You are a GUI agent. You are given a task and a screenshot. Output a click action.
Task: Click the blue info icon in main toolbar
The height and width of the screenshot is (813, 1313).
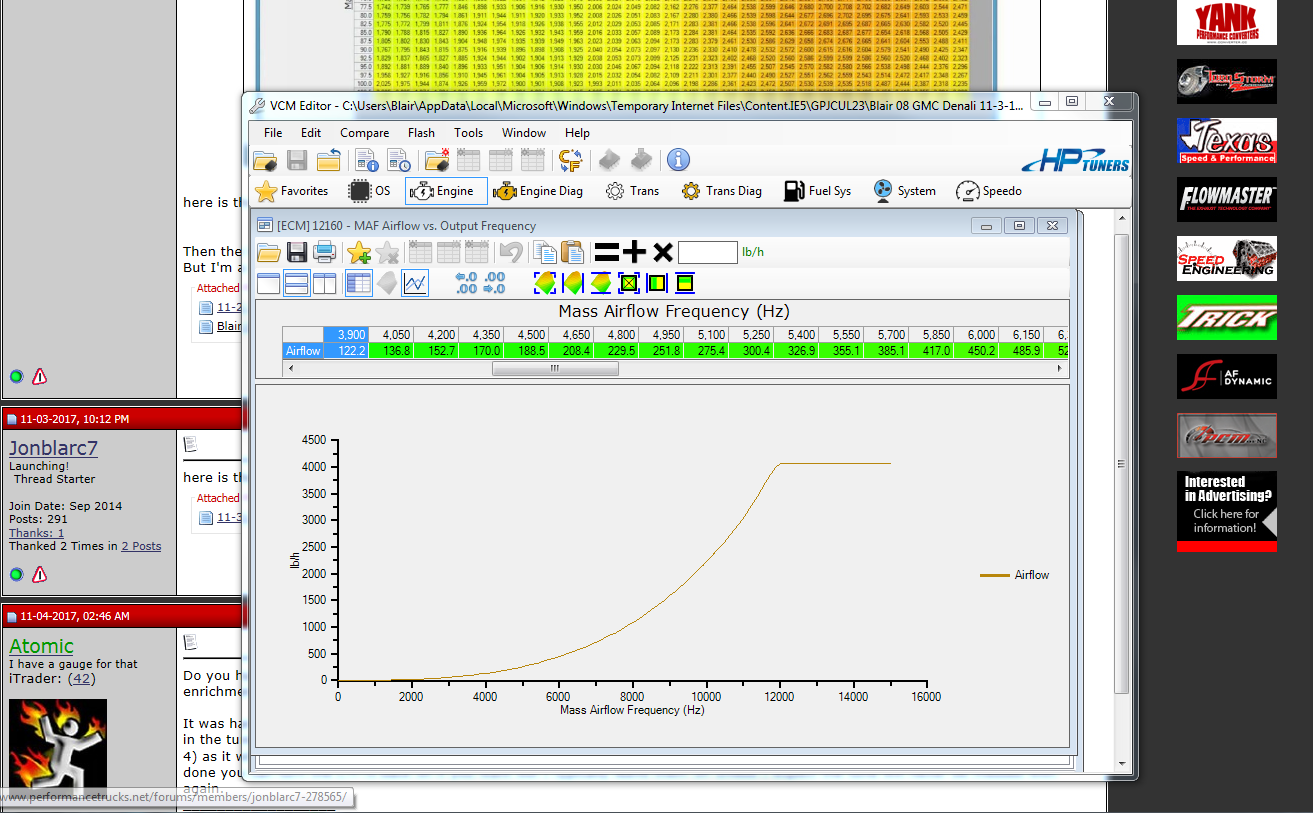(x=678, y=160)
